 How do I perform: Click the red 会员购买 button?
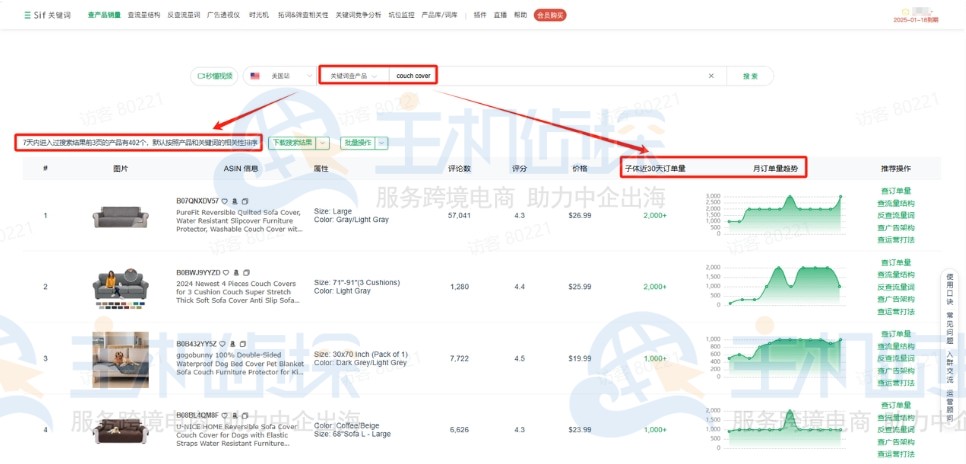point(550,15)
